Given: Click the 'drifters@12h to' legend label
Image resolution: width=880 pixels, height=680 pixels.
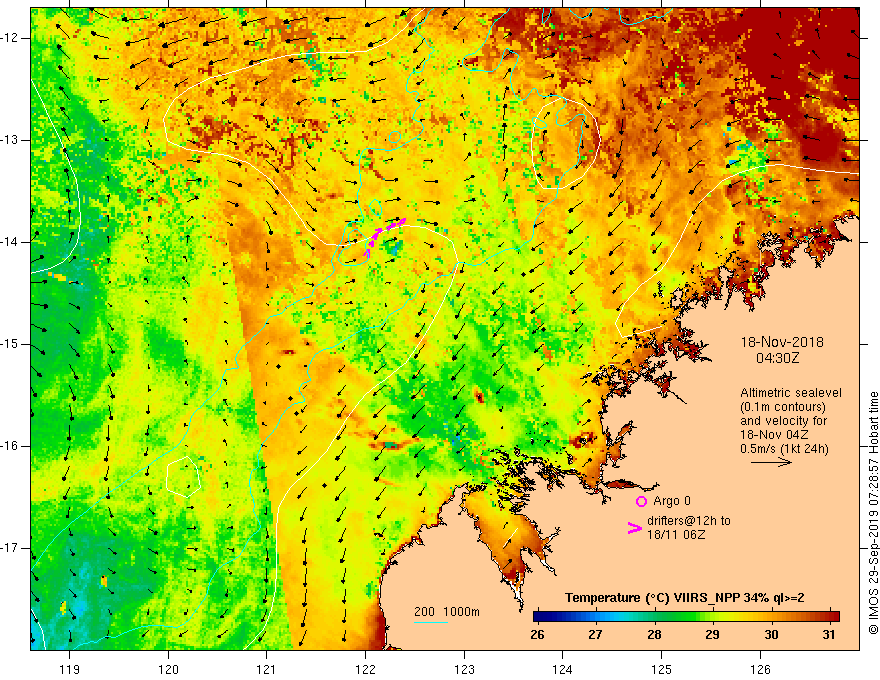Looking at the screenshot, I should coord(689,521).
